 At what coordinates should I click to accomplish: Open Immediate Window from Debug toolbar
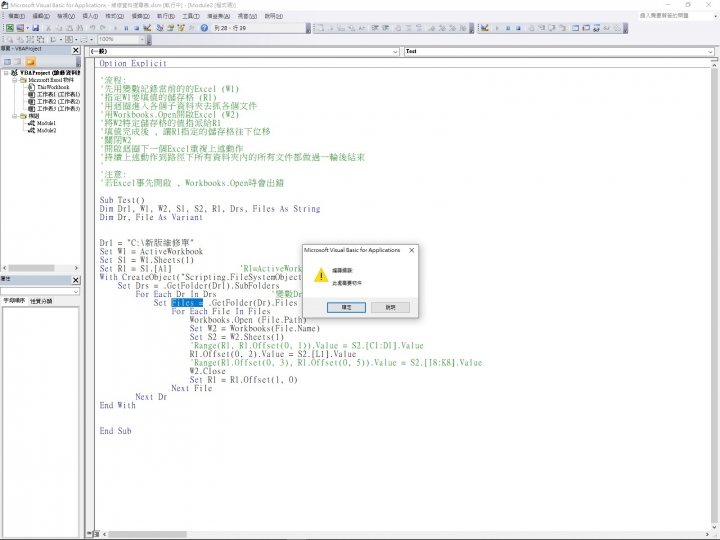point(586,28)
